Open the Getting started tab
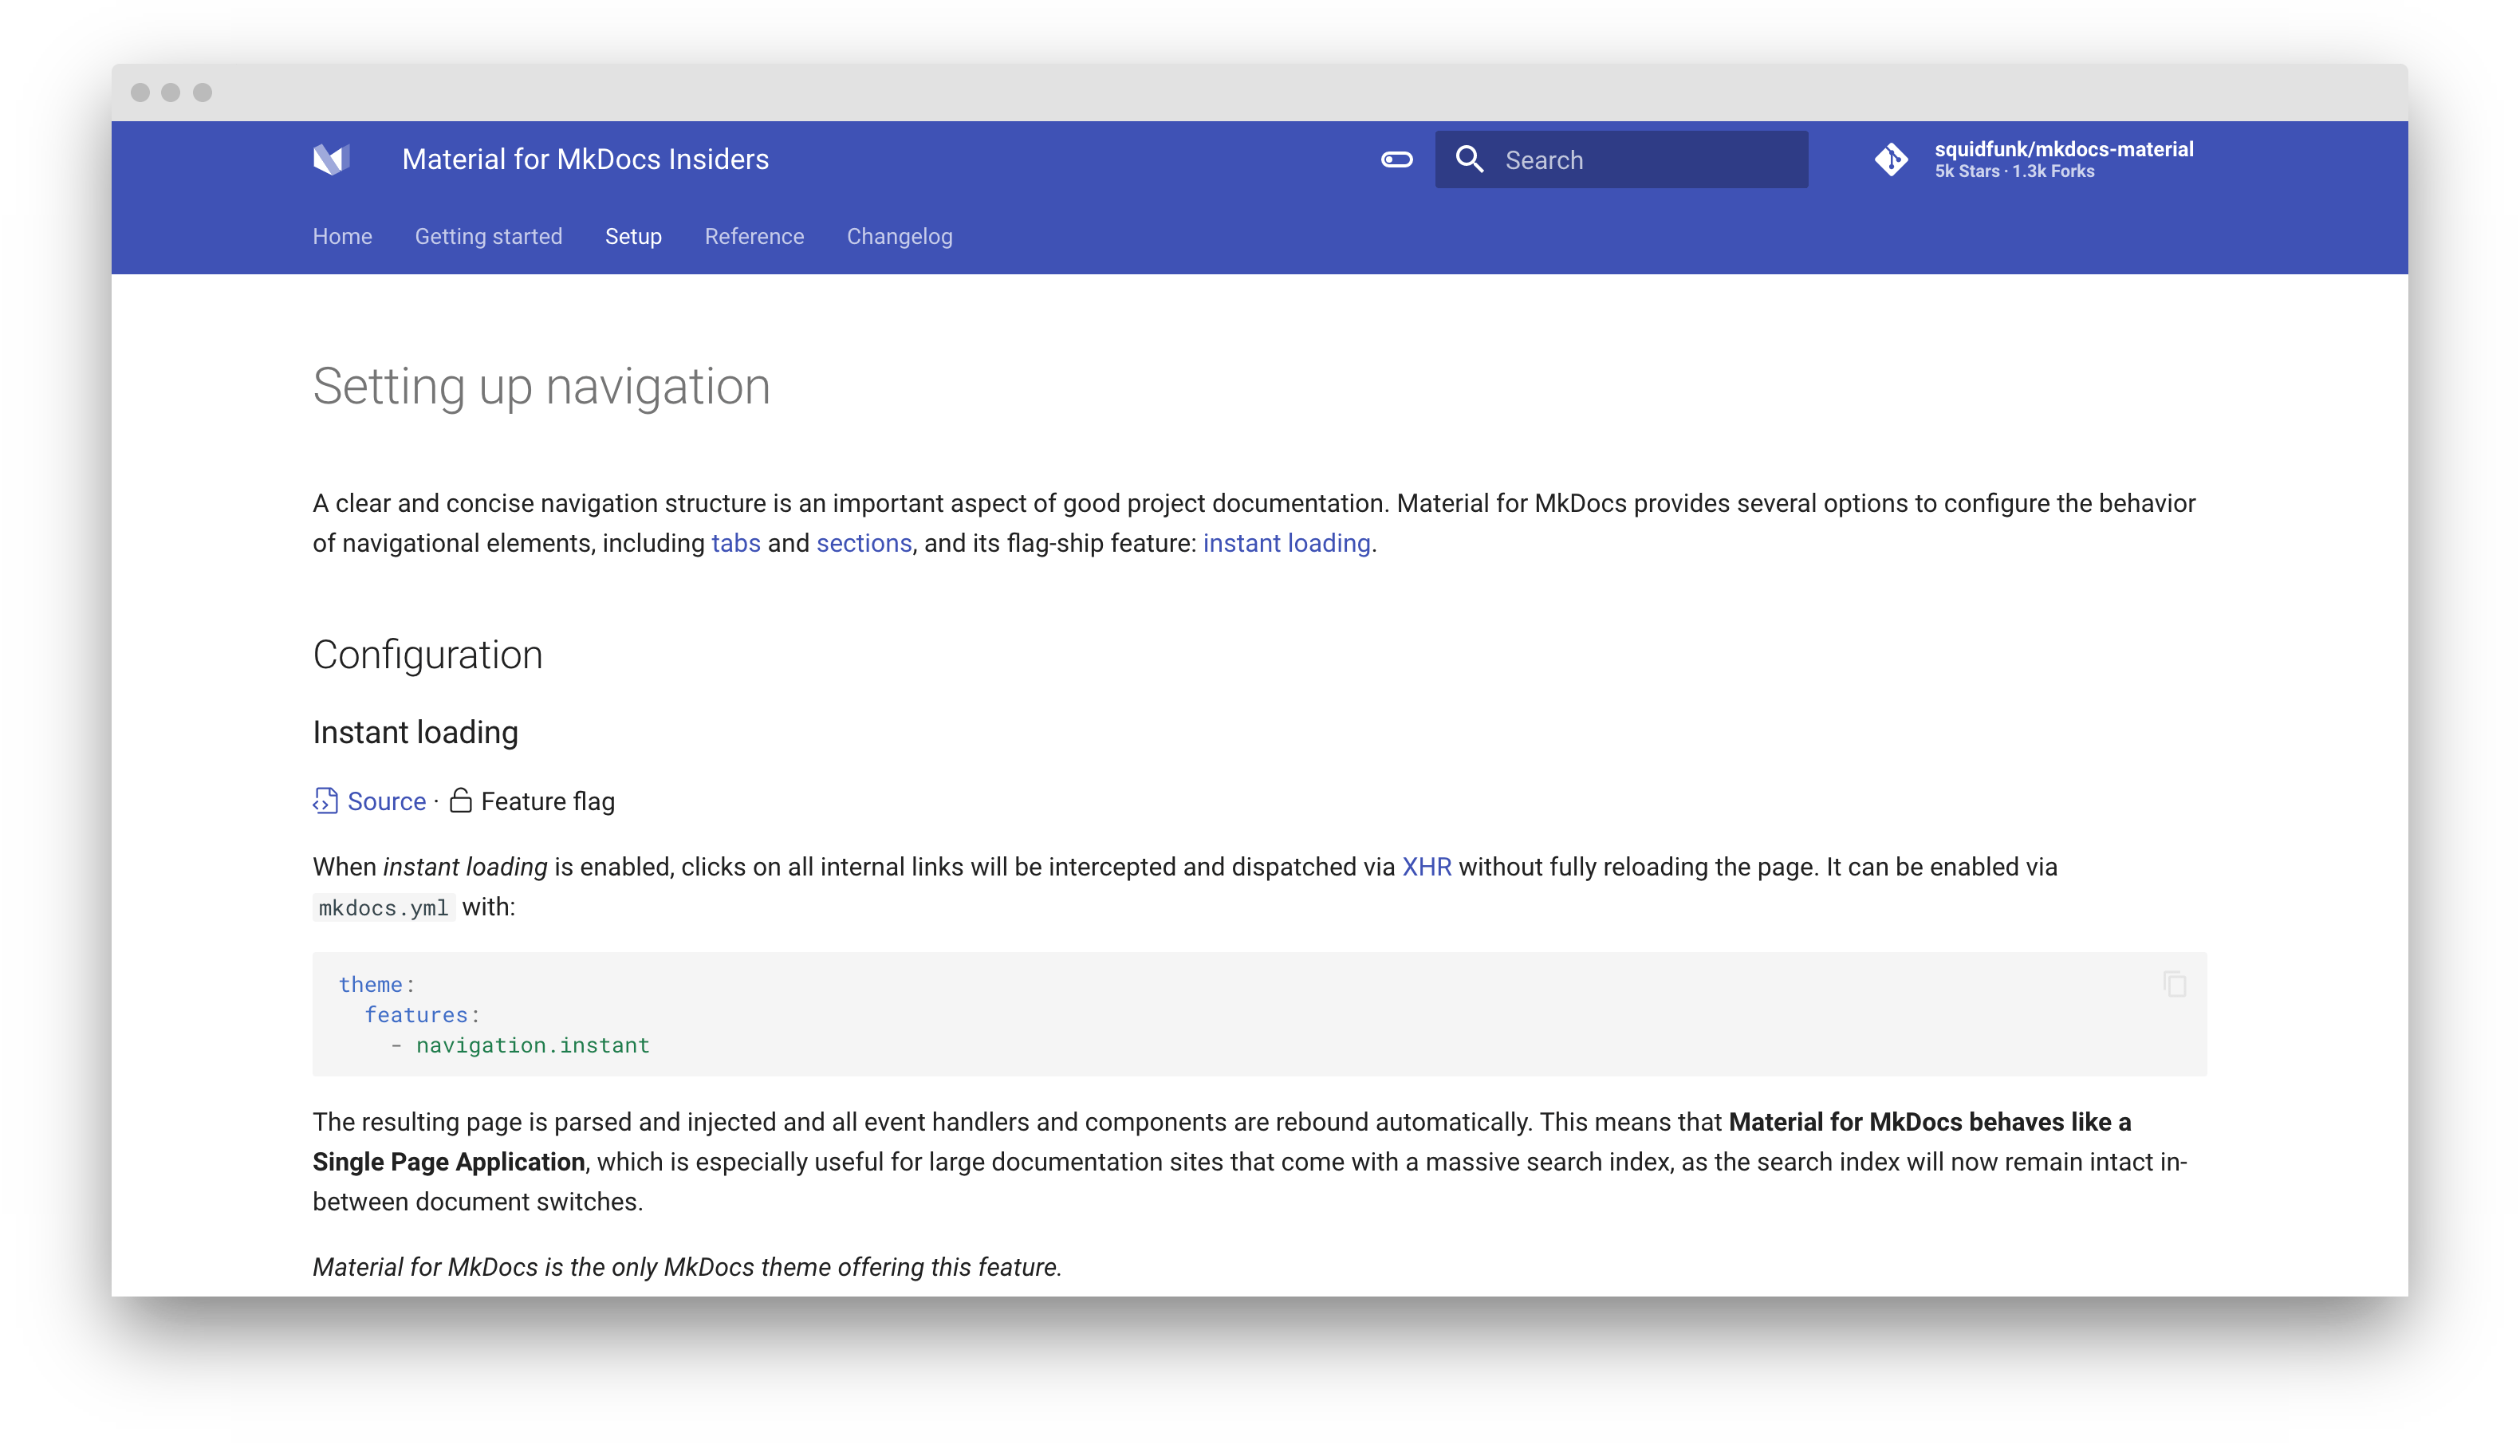The height and width of the screenshot is (1456, 2520). click(488, 237)
